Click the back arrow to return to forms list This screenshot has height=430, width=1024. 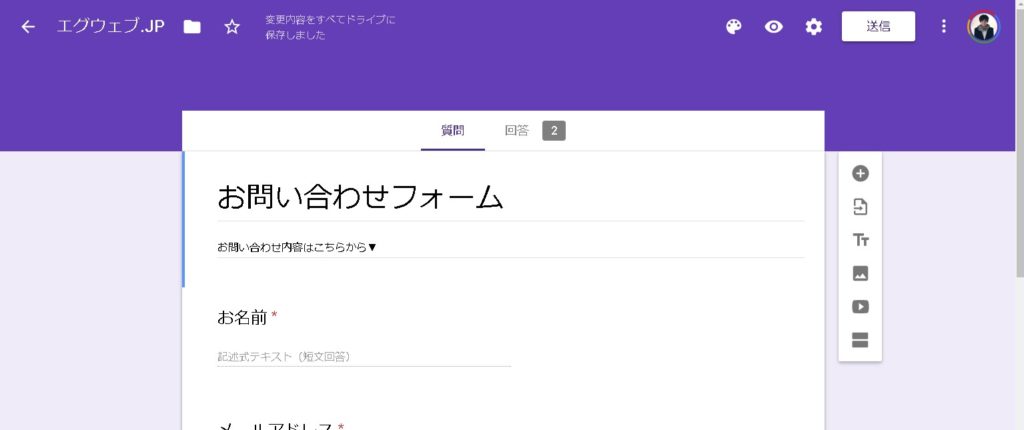28,27
